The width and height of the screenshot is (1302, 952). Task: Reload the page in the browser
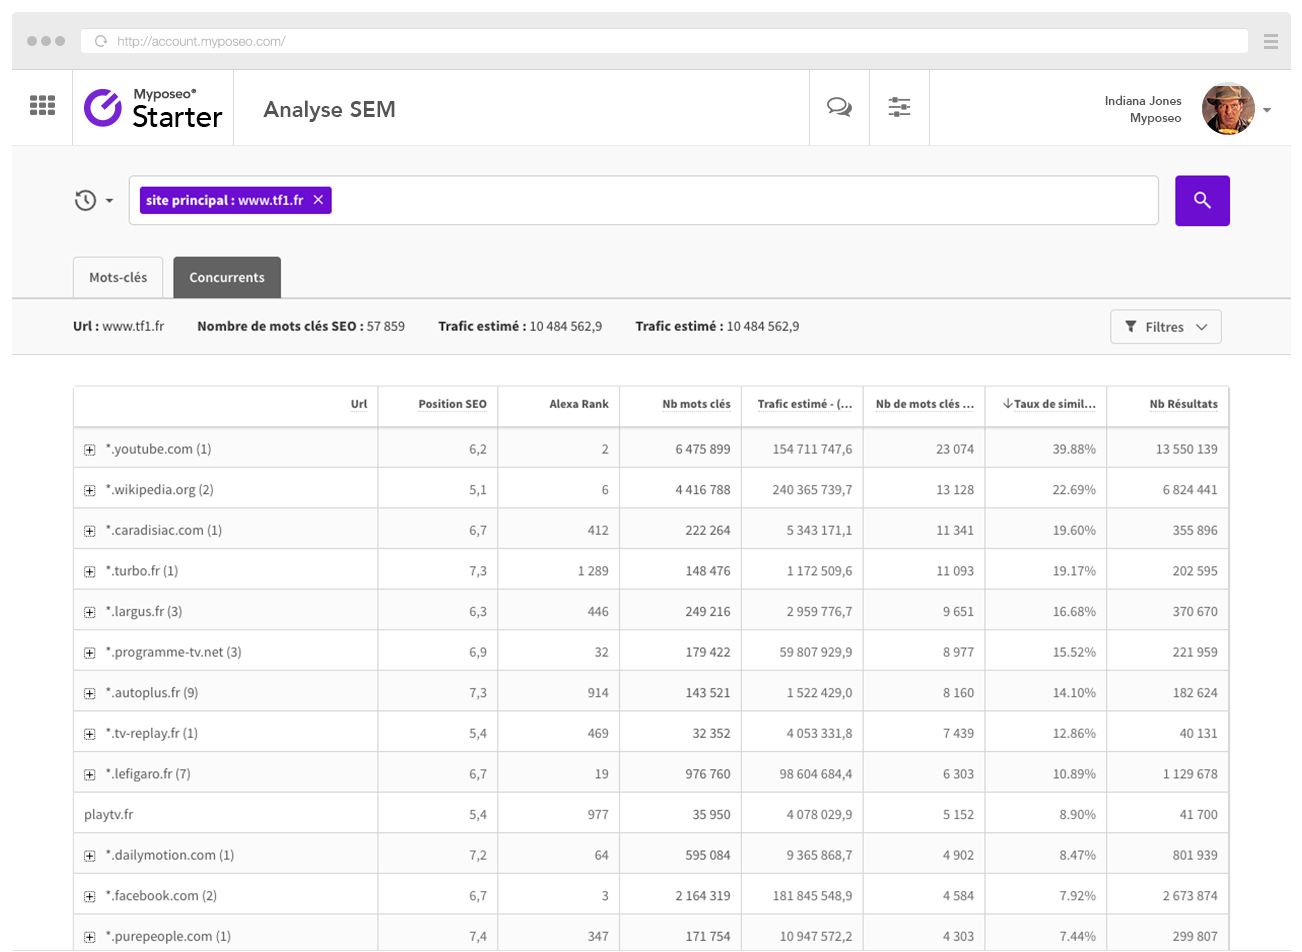click(100, 41)
